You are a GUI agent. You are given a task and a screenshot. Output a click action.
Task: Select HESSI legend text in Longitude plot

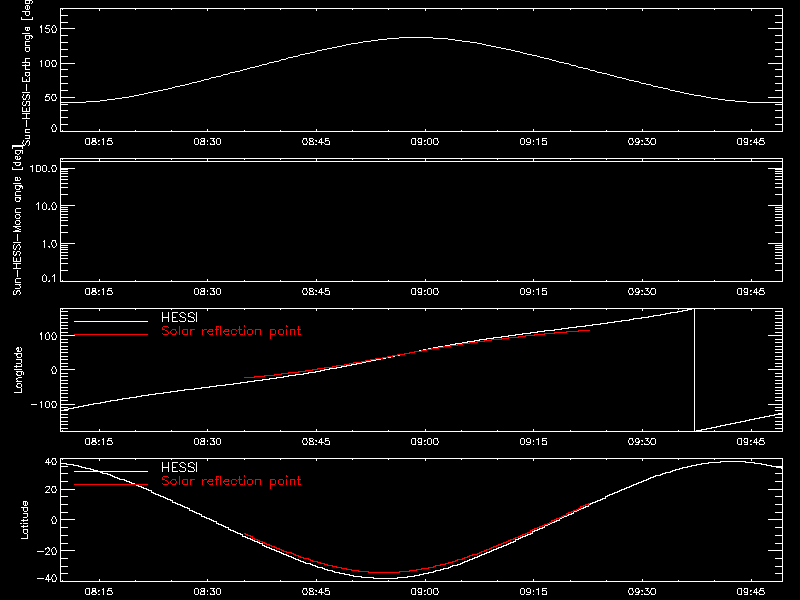point(179,317)
